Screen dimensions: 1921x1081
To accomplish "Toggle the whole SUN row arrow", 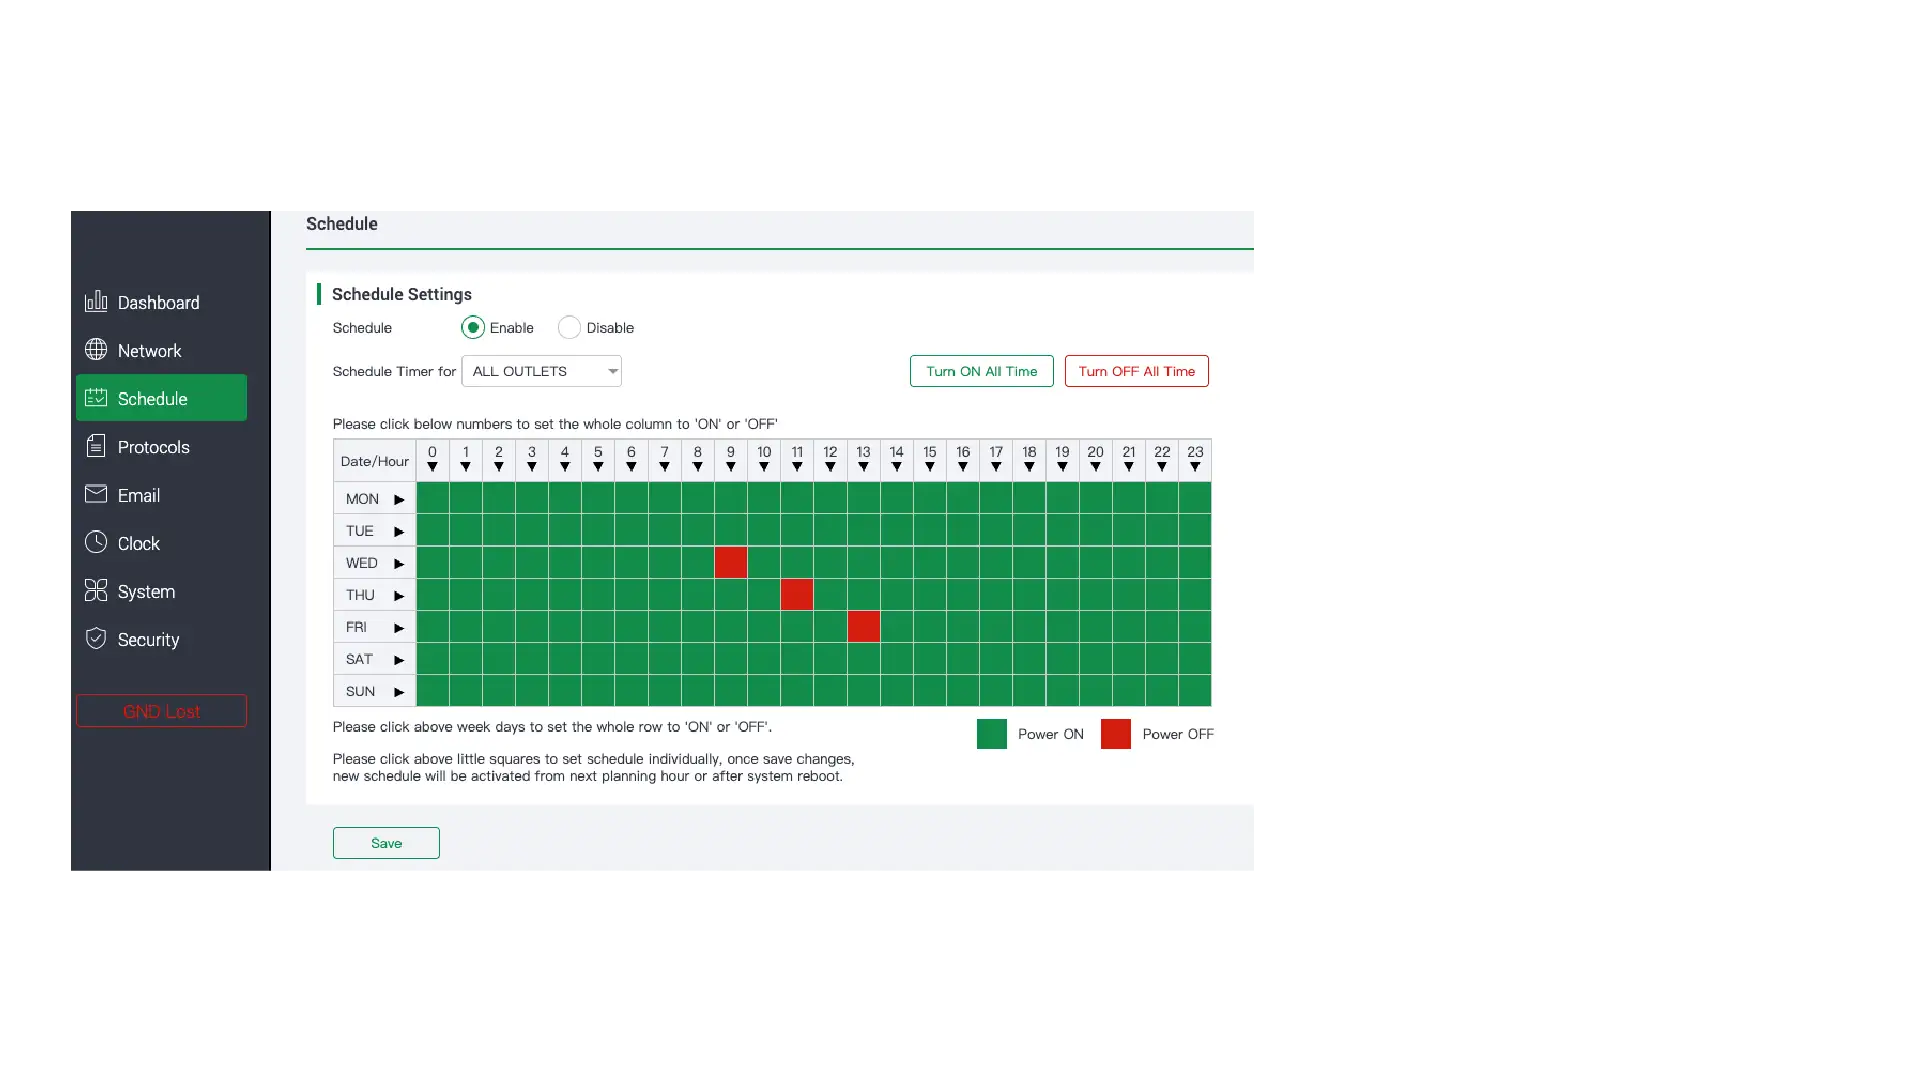I will [x=399, y=691].
